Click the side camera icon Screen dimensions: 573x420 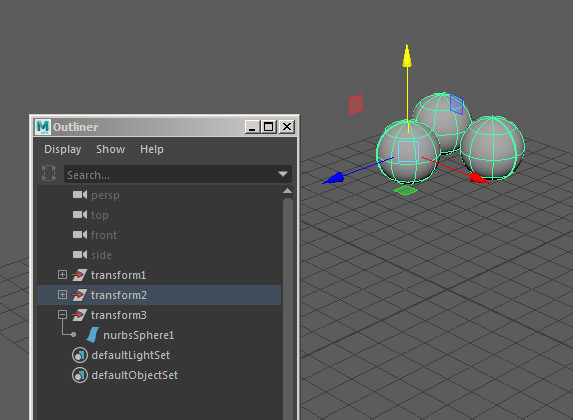pos(80,254)
